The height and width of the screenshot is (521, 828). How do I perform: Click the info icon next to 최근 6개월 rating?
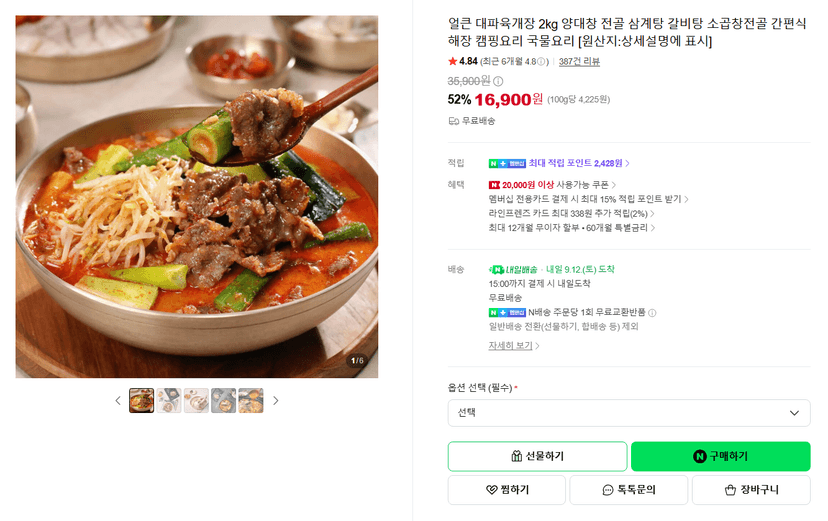pyautogui.click(x=541, y=62)
